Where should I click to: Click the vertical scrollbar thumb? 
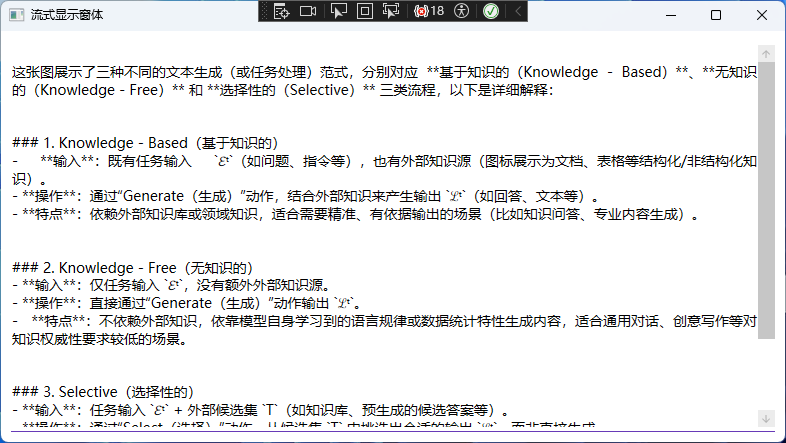click(767, 200)
